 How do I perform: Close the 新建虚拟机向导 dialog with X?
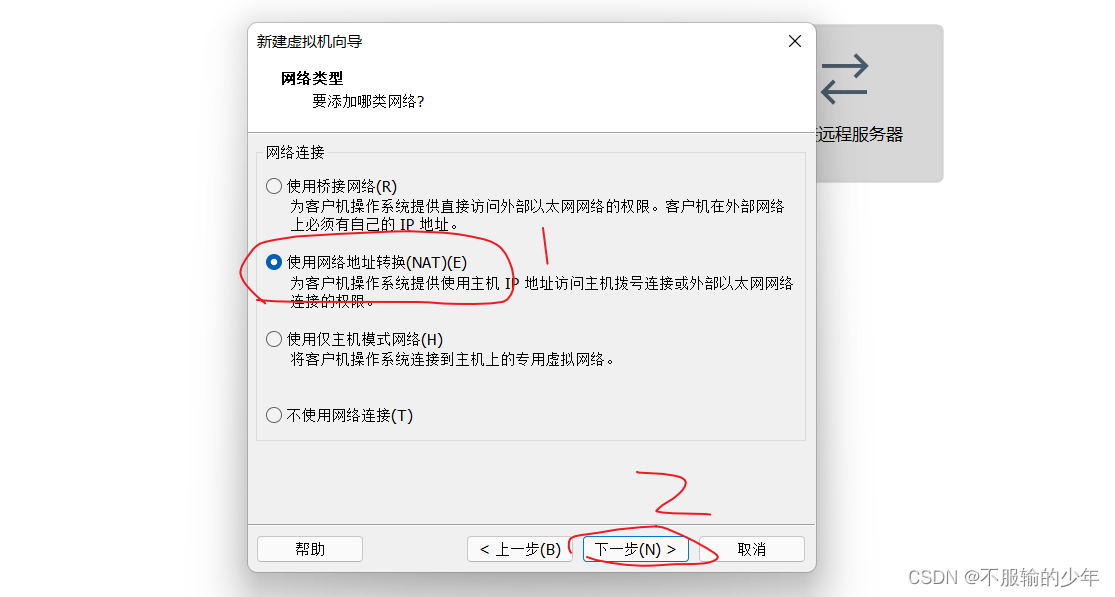[795, 41]
